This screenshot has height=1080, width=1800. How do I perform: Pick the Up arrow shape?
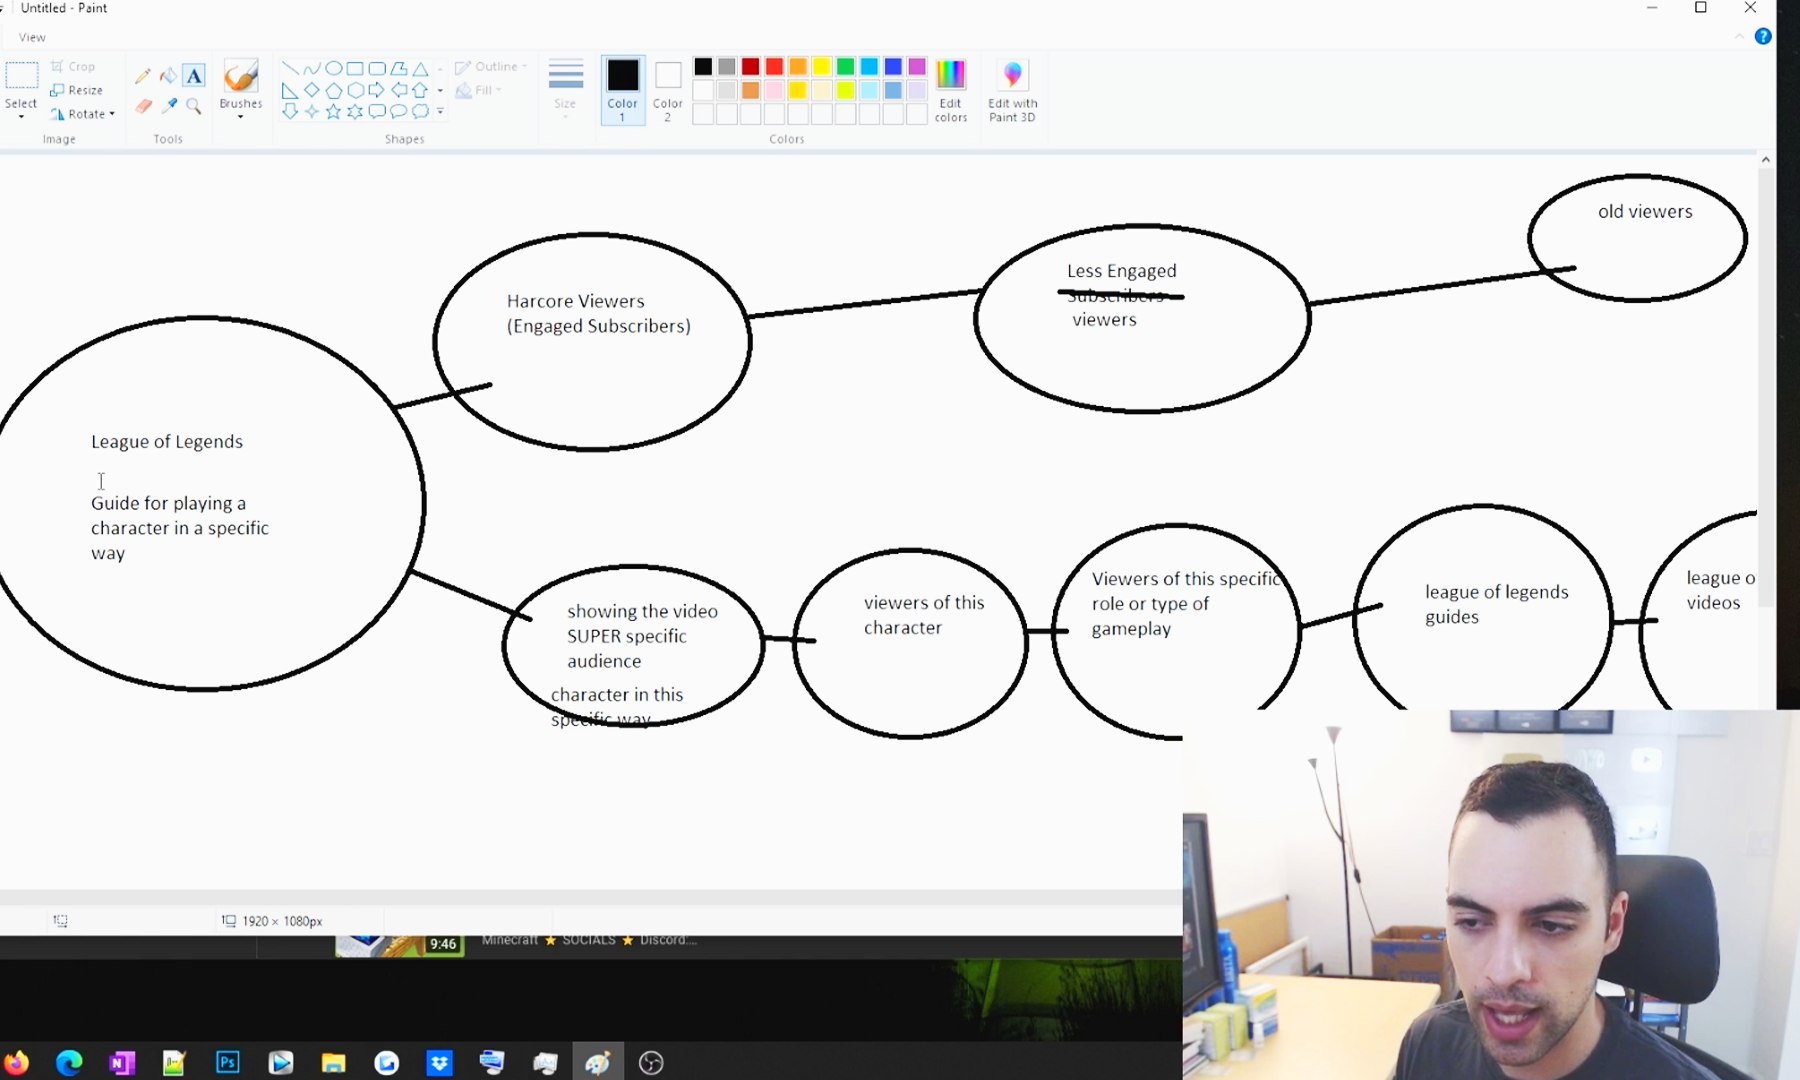click(x=421, y=90)
